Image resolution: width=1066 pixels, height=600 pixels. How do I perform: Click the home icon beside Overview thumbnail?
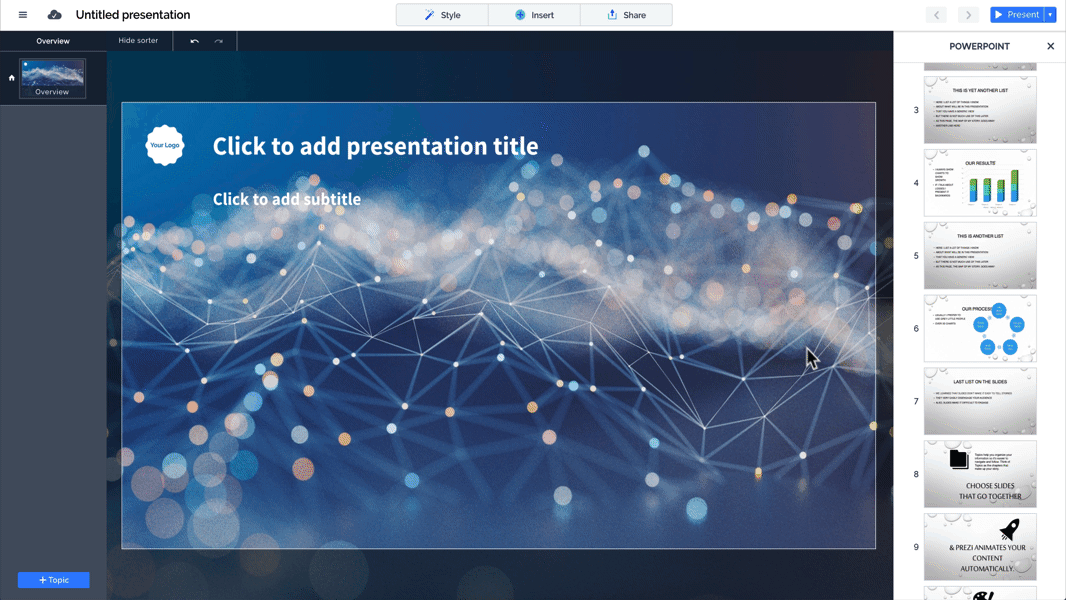coord(12,77)
